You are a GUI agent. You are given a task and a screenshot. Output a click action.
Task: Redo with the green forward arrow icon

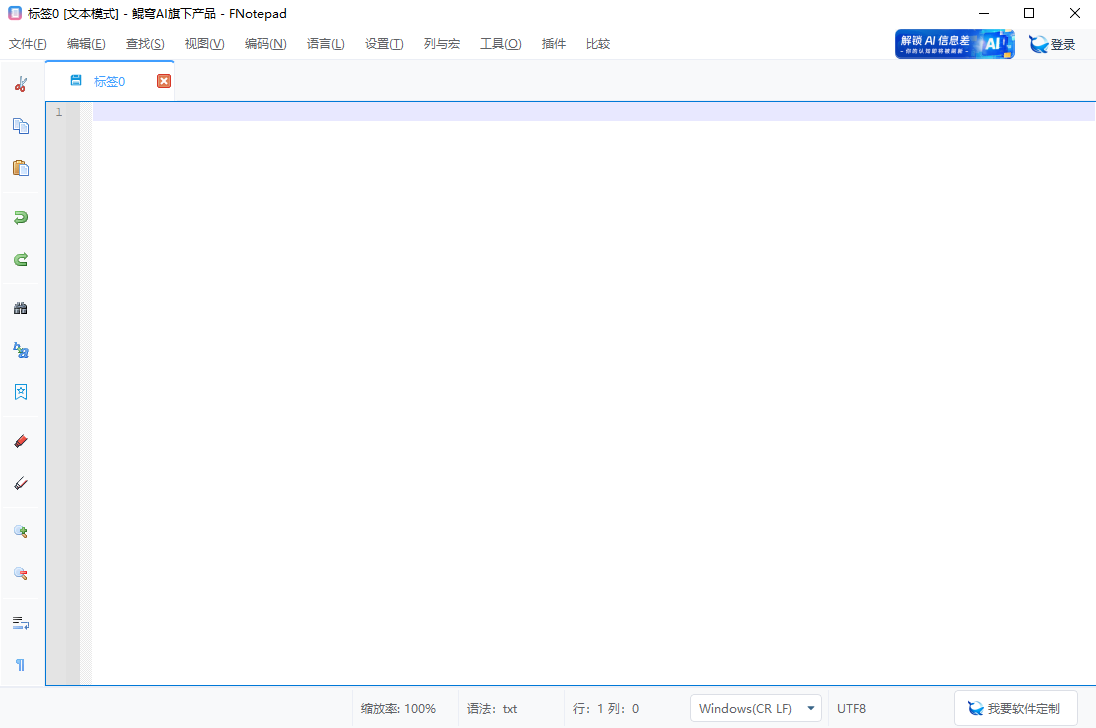point(21,259)
